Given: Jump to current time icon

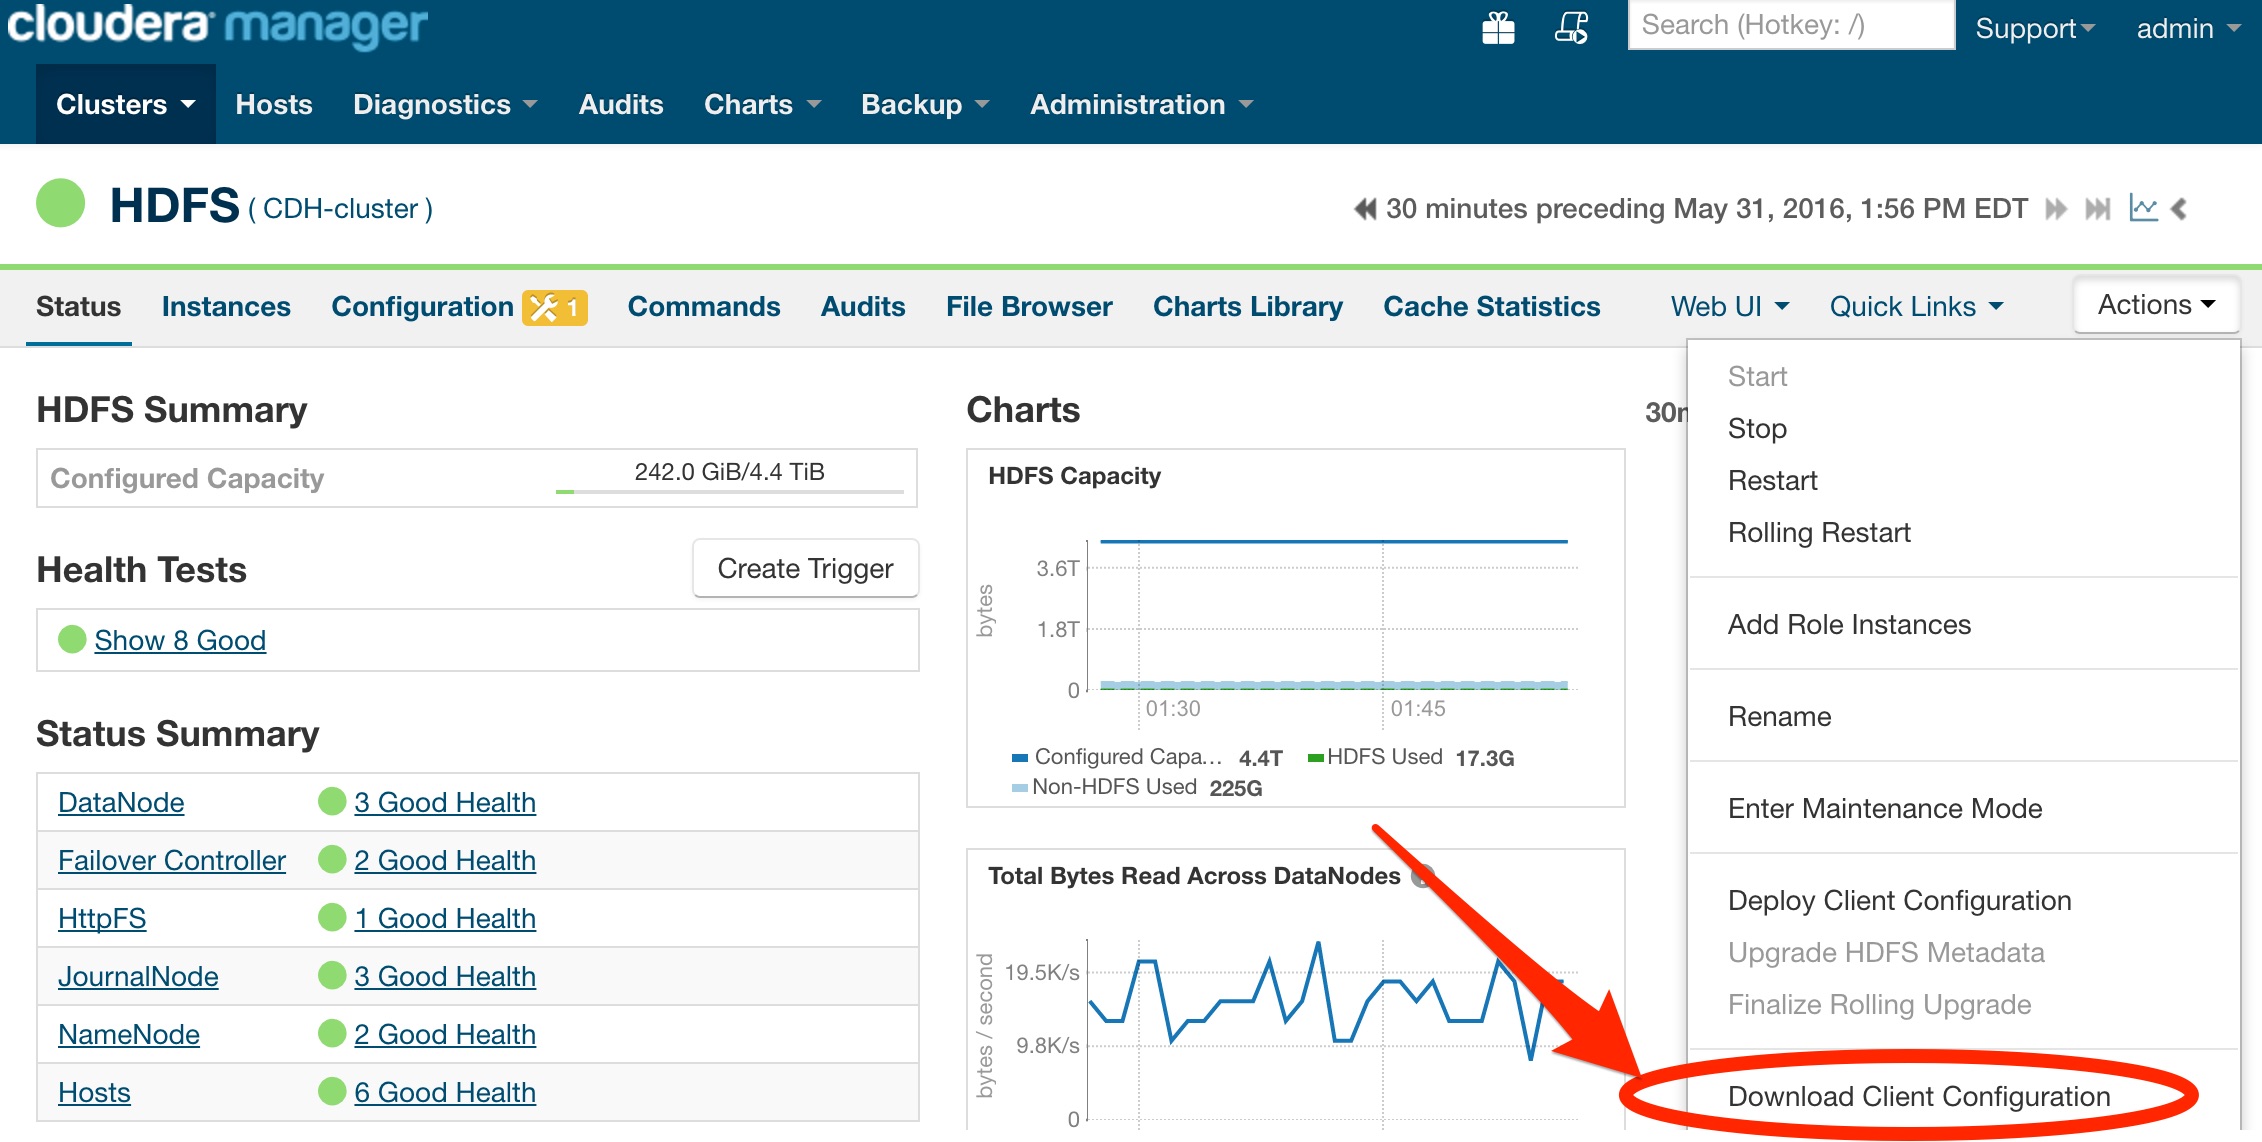Looking at the screenshot, I should [x=2098, y=209].
